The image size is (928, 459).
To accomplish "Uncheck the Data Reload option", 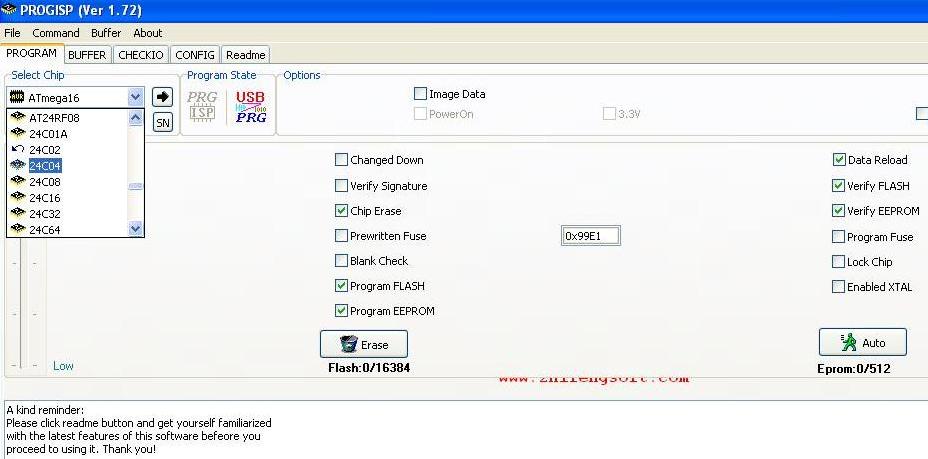I will pos(839,160).
